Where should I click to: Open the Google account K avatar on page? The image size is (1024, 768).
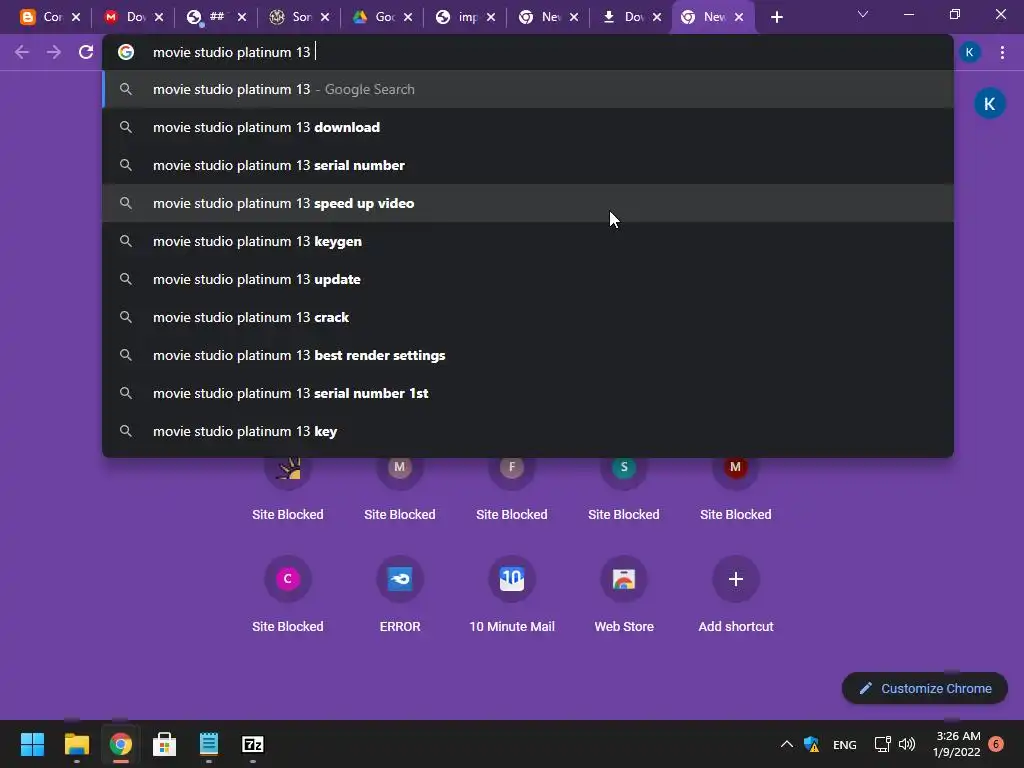989,104
